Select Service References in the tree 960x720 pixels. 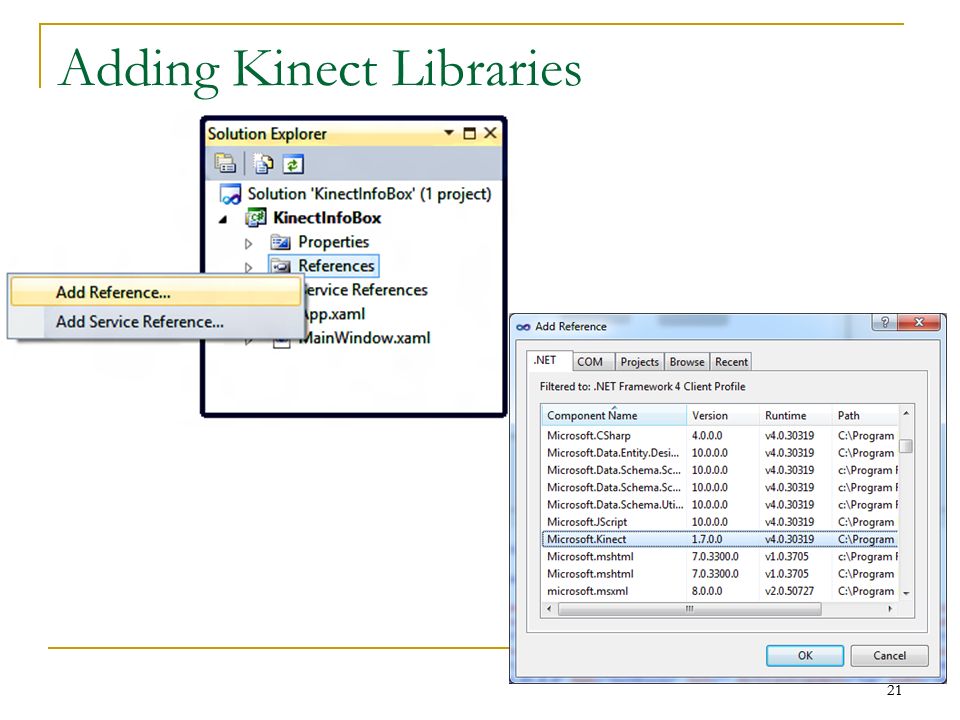pyautogui.click(x=365, y=290)
